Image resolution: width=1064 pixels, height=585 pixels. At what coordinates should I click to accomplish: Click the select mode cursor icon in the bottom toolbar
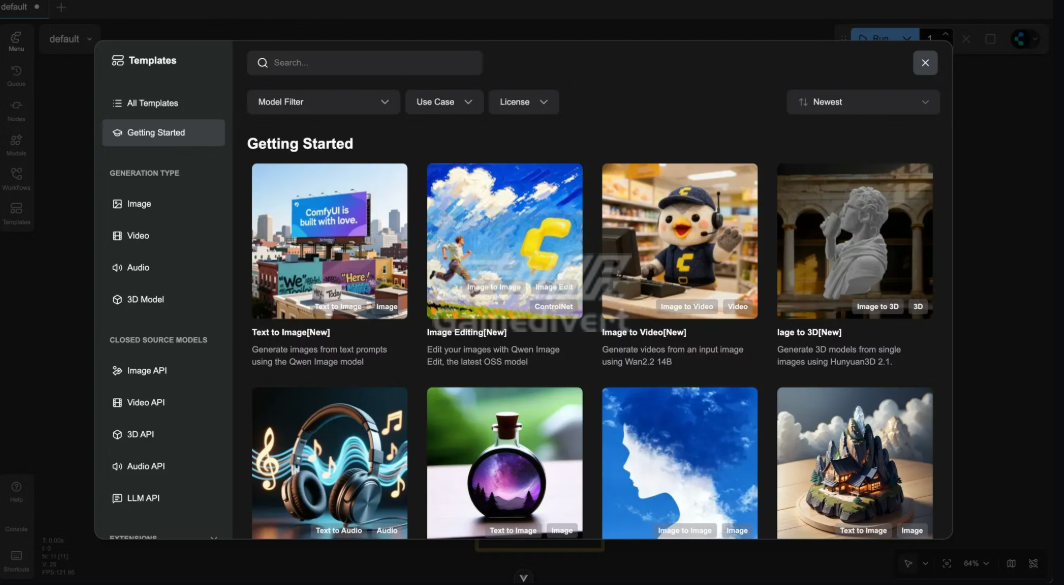[908, 563]
